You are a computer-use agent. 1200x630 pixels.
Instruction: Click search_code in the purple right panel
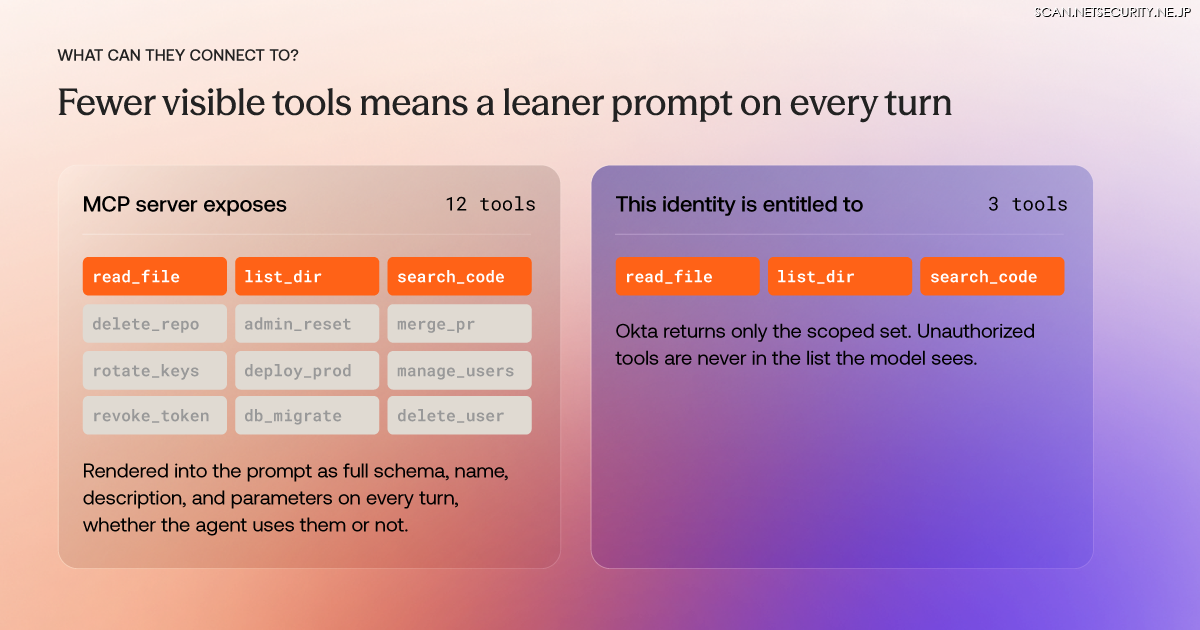[992, 277]
